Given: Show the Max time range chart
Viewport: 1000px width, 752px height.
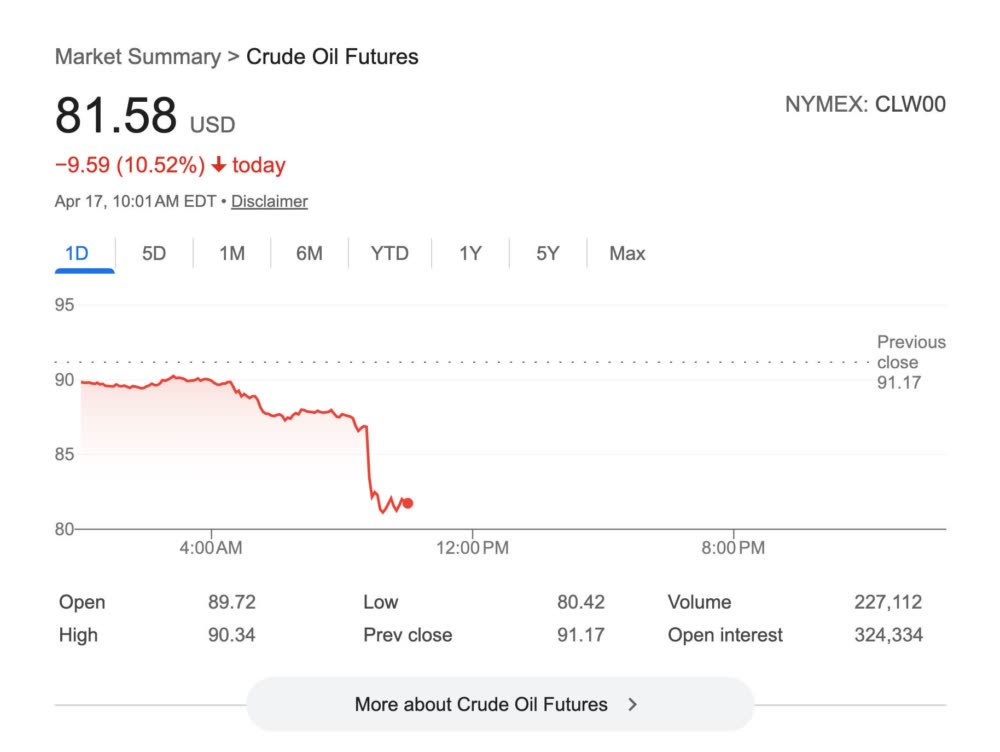Looking at the screenshot, I should (627, 254).
